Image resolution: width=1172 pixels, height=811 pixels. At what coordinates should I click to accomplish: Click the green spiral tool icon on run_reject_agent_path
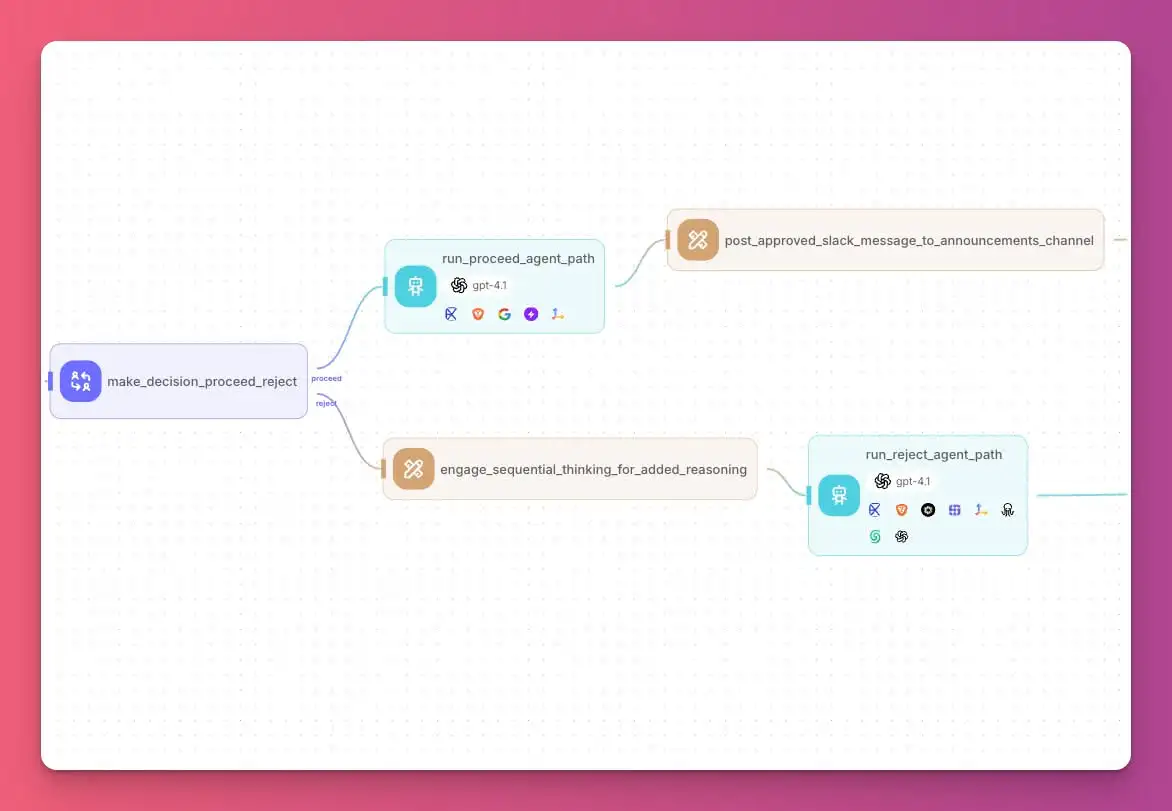875,536
